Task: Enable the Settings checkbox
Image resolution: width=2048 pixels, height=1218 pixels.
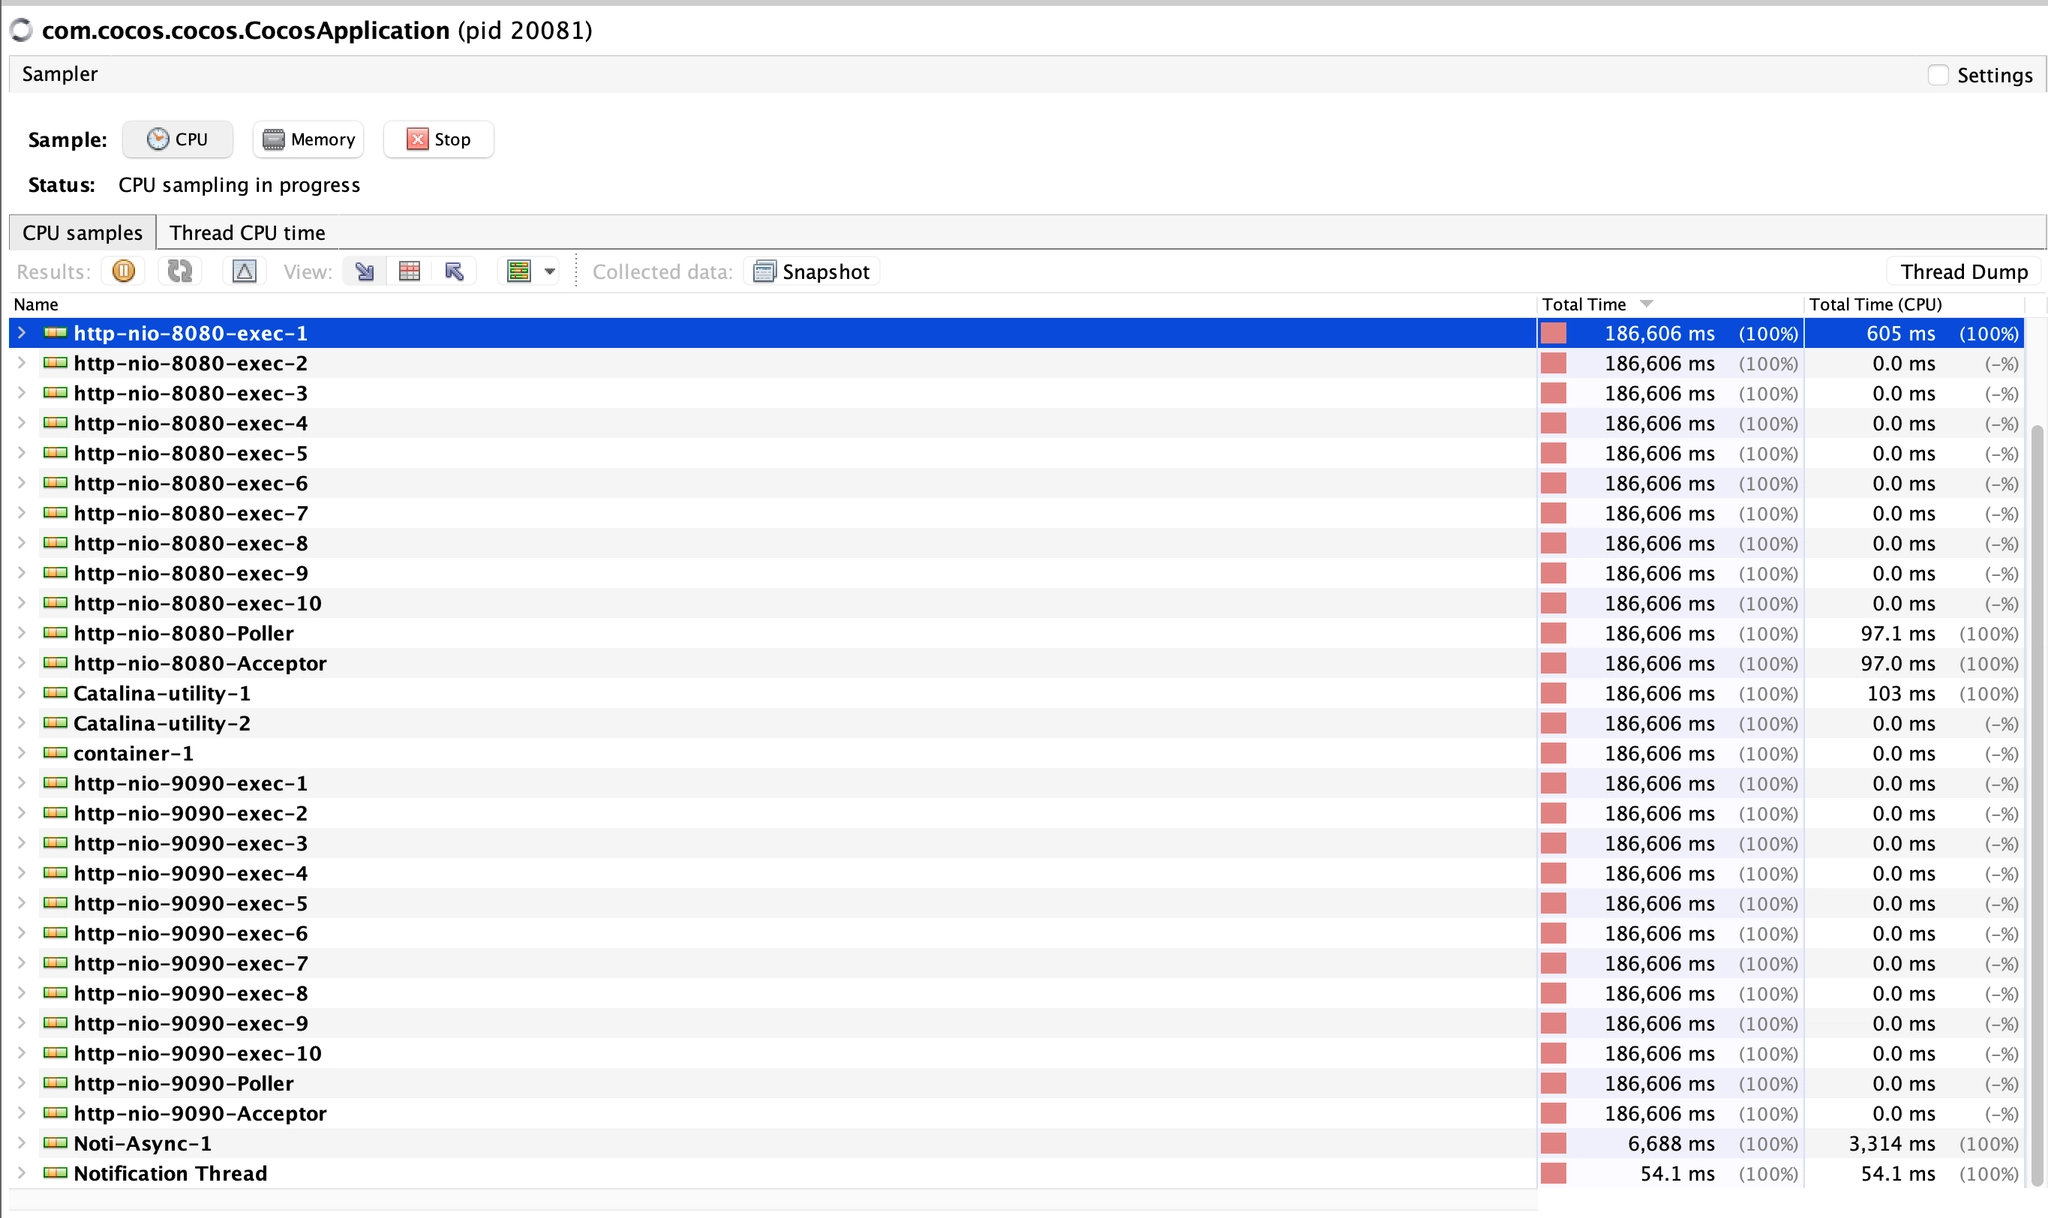Action: [x=1938, y=75]
